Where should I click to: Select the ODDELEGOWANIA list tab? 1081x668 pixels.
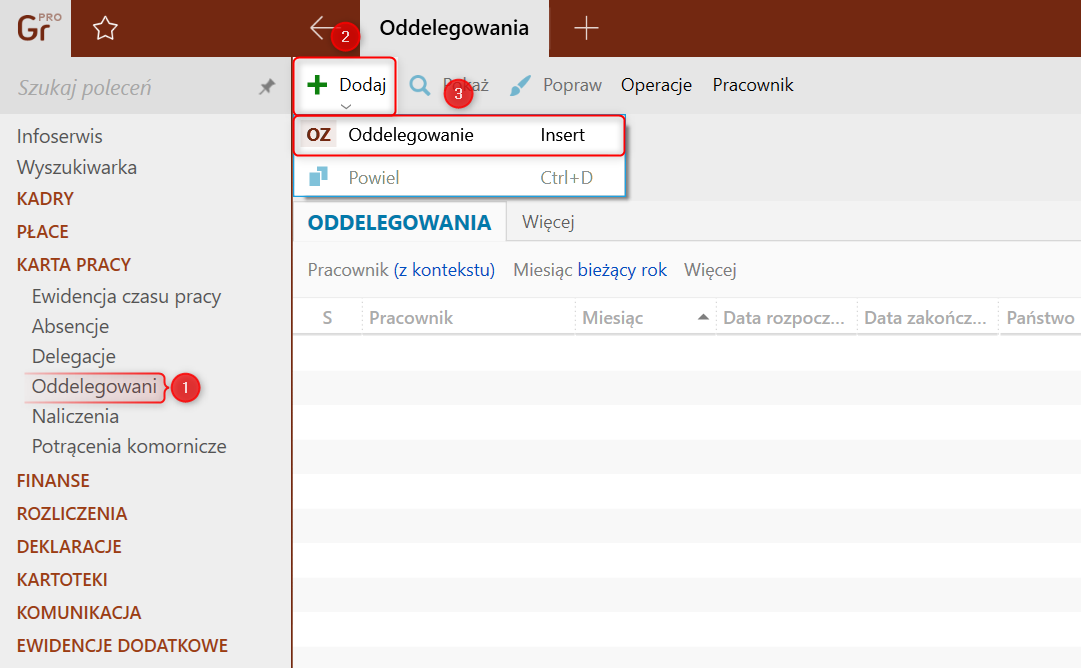click(400, 222)
